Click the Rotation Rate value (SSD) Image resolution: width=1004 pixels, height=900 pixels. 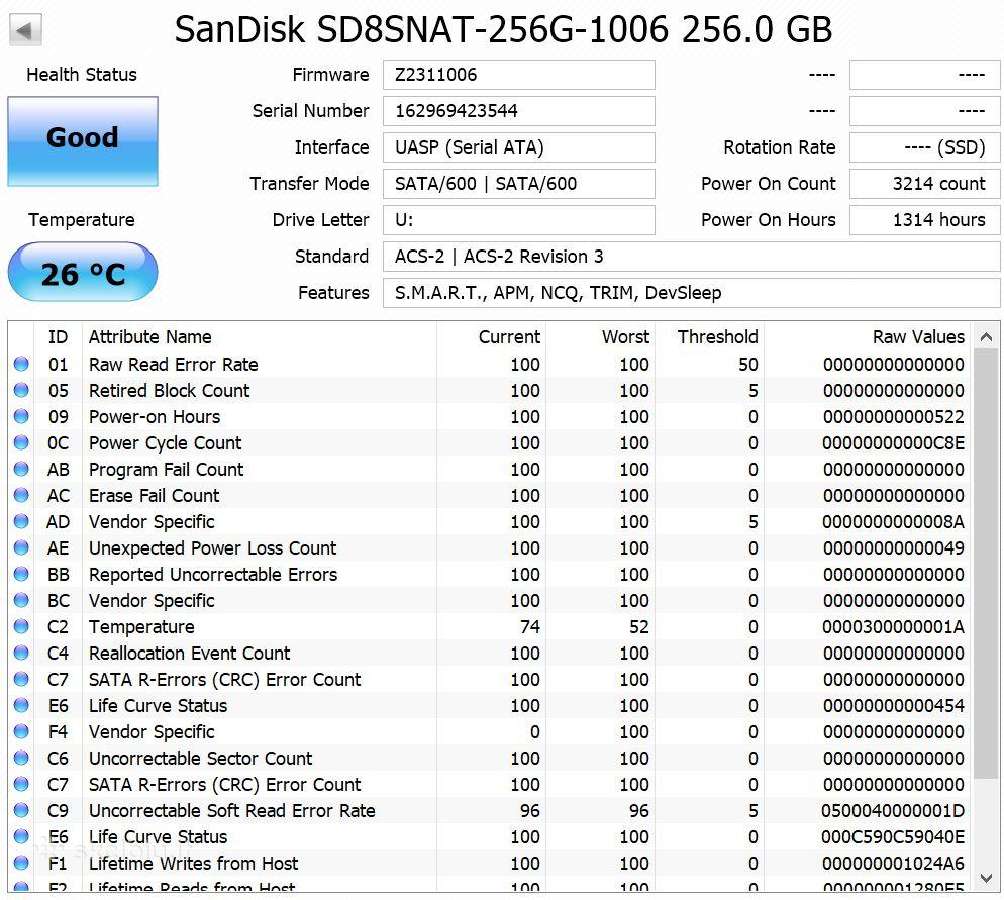[x=925, y=147]
